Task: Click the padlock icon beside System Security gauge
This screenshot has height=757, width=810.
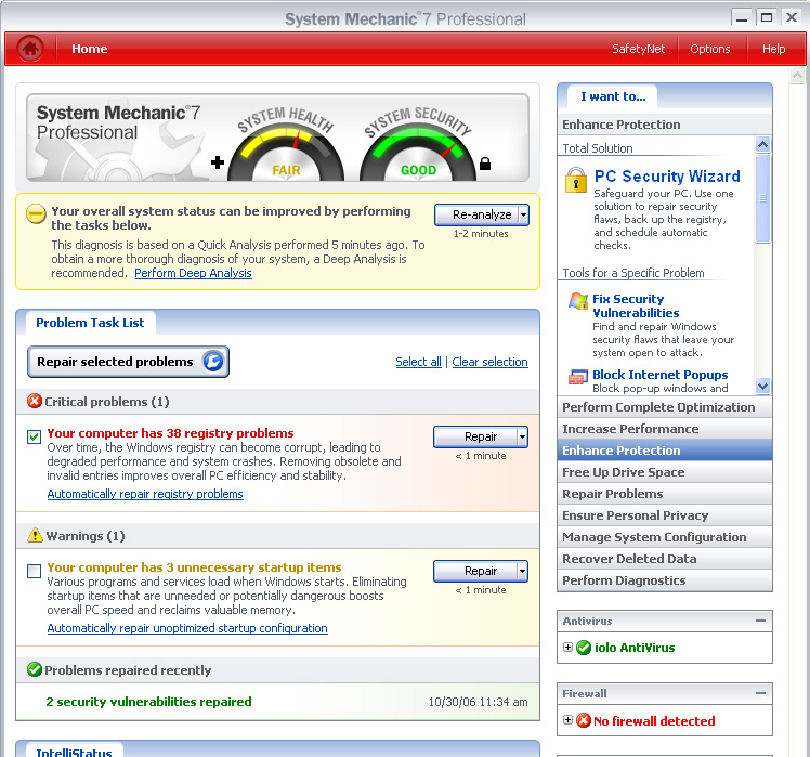Action: tap(485, 163)
